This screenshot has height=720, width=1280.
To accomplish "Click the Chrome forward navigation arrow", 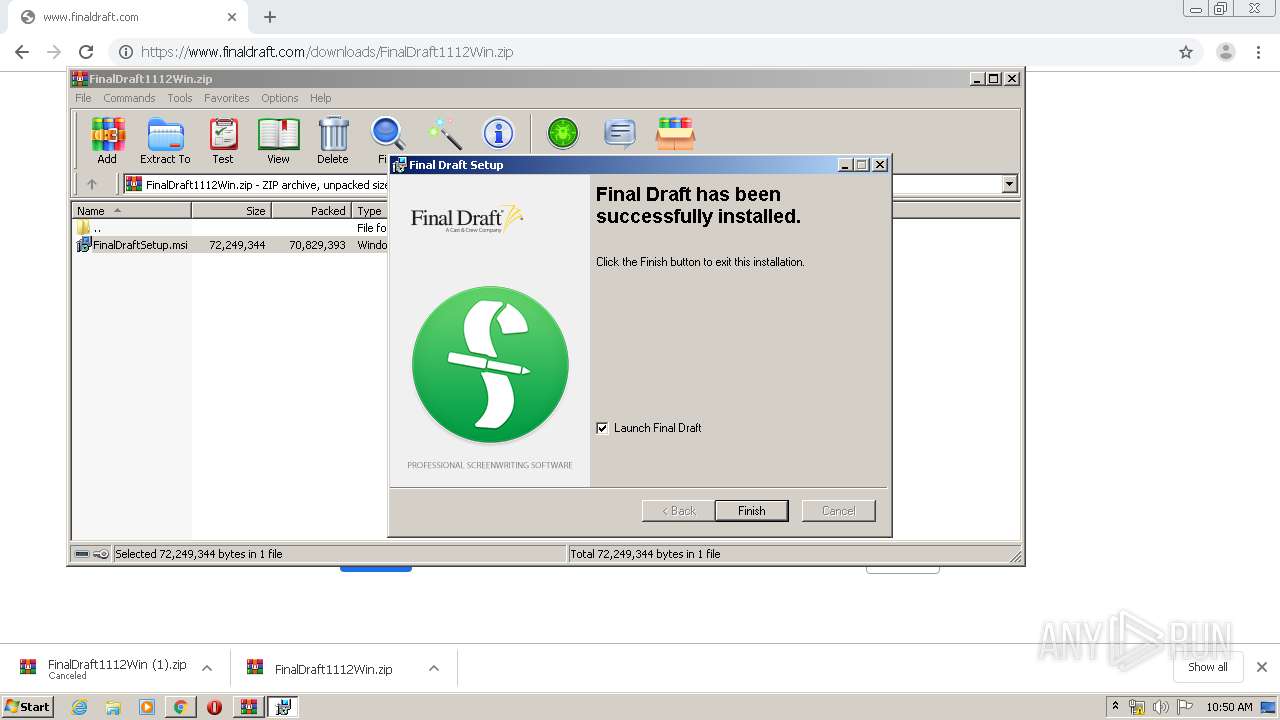I will 54,52.
